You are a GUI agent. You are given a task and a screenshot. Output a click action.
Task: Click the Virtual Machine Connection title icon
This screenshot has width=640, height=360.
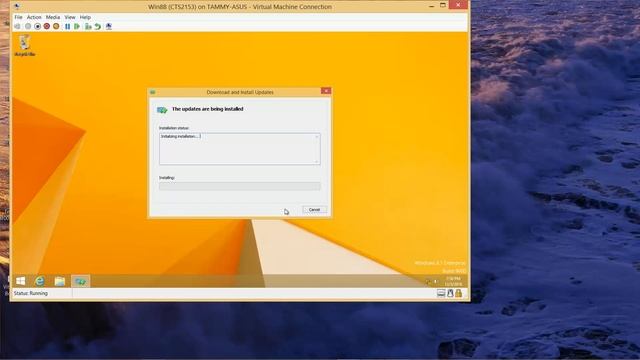pos(17,6)
